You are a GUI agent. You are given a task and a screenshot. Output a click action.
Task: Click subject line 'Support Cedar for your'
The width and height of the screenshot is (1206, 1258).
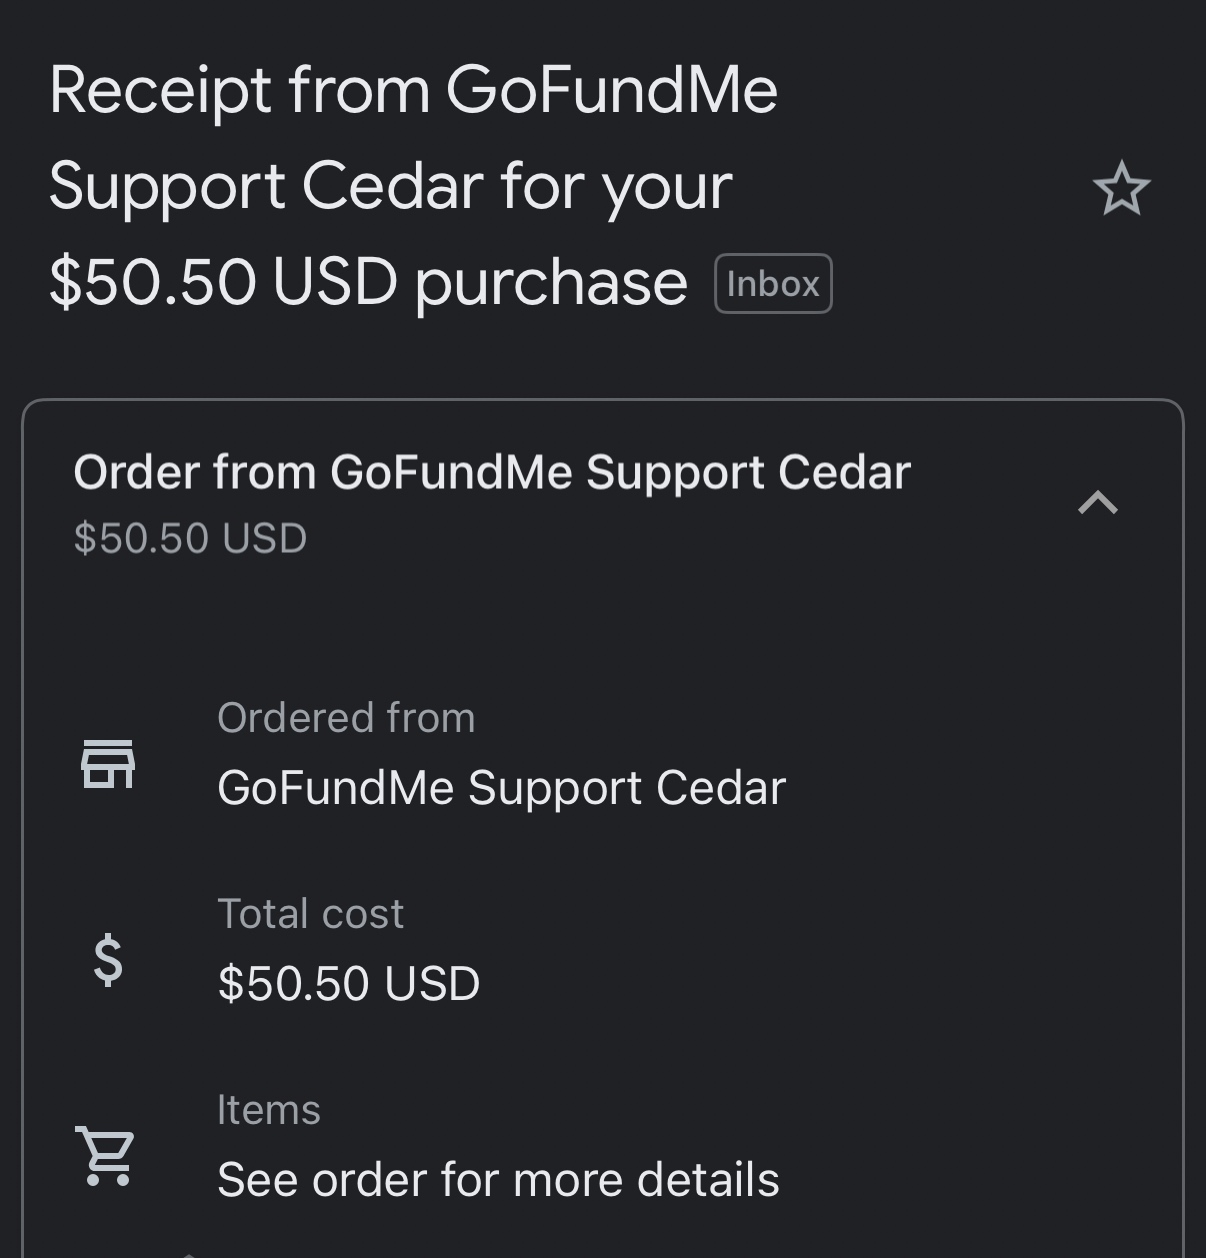coord(390,187)
